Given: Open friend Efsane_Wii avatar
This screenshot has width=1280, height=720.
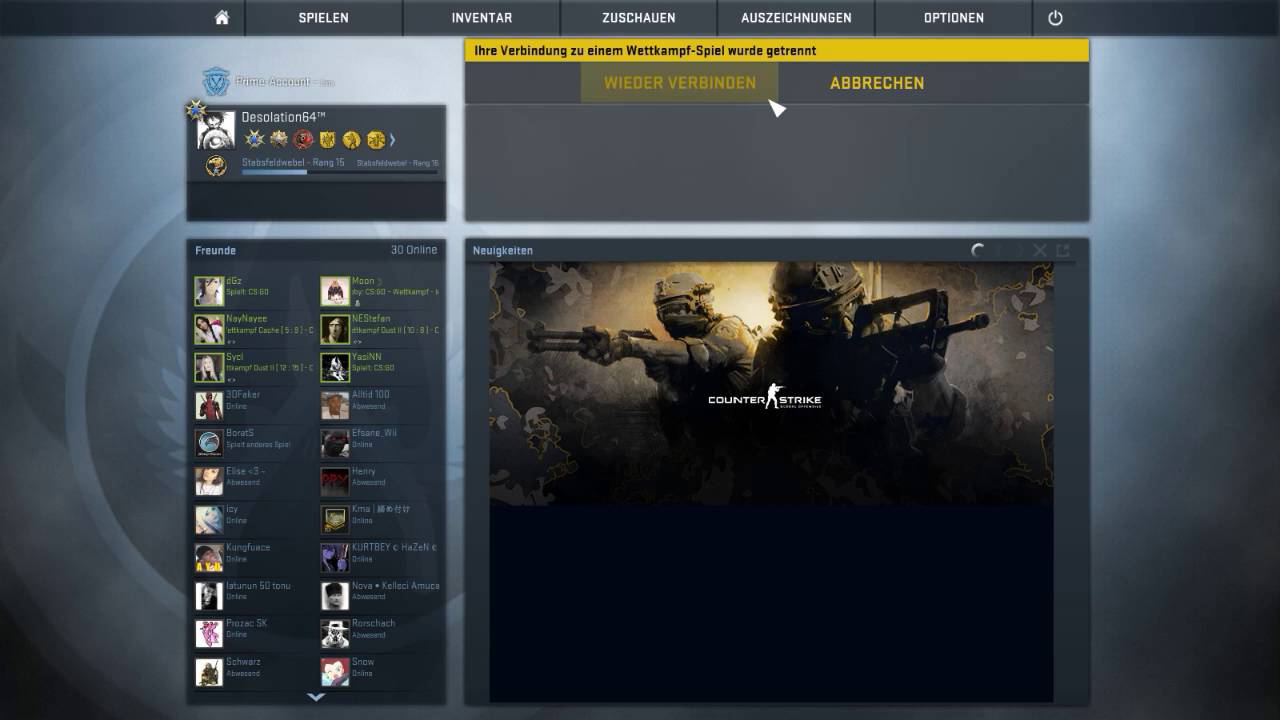Looking at the screenshot, I should (335, 443).
